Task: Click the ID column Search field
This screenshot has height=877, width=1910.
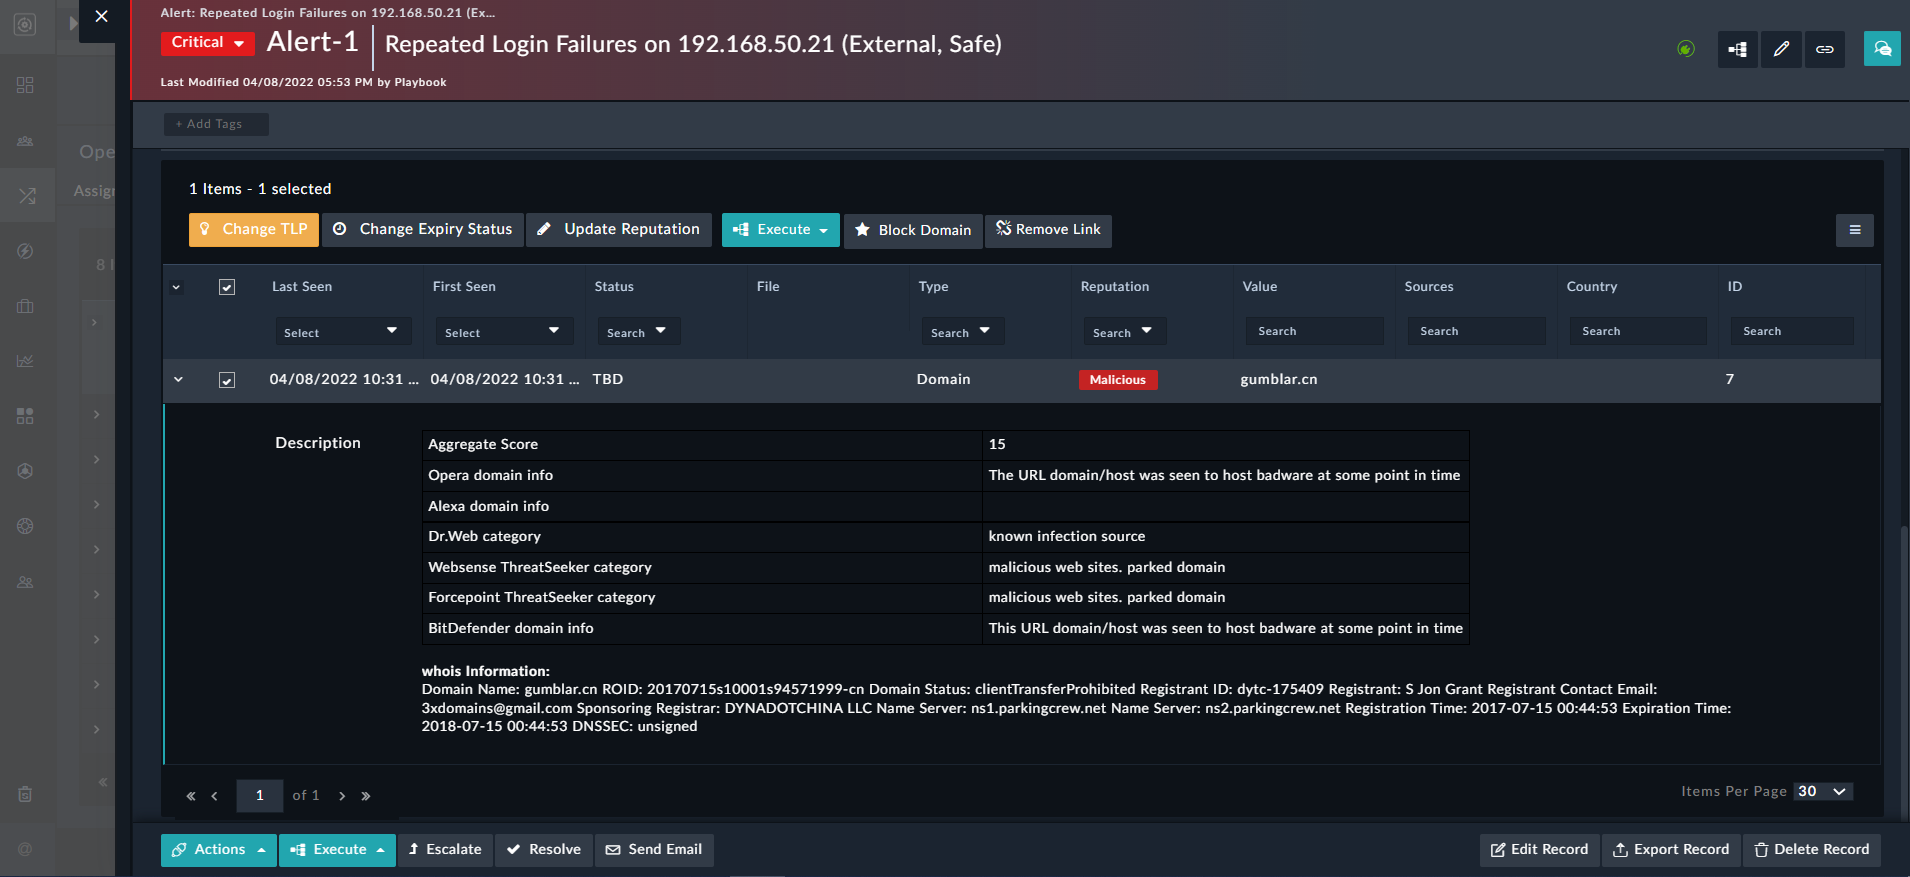Action: 1792,331
